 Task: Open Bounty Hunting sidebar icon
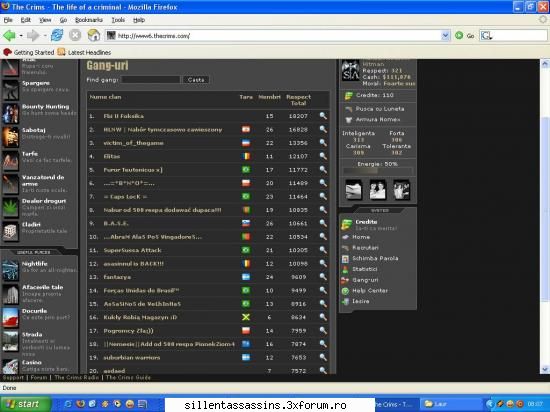[10, 113]
